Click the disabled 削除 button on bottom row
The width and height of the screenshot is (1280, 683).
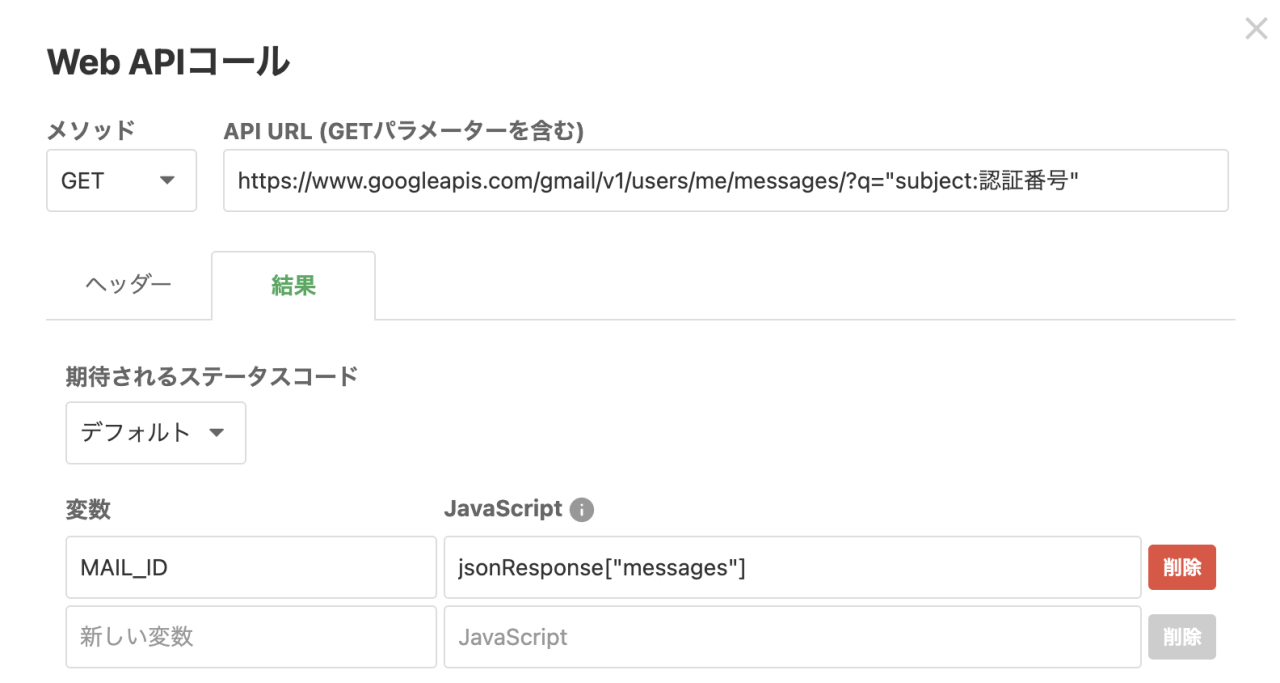pyautogui.click(x=1182, y=637)
